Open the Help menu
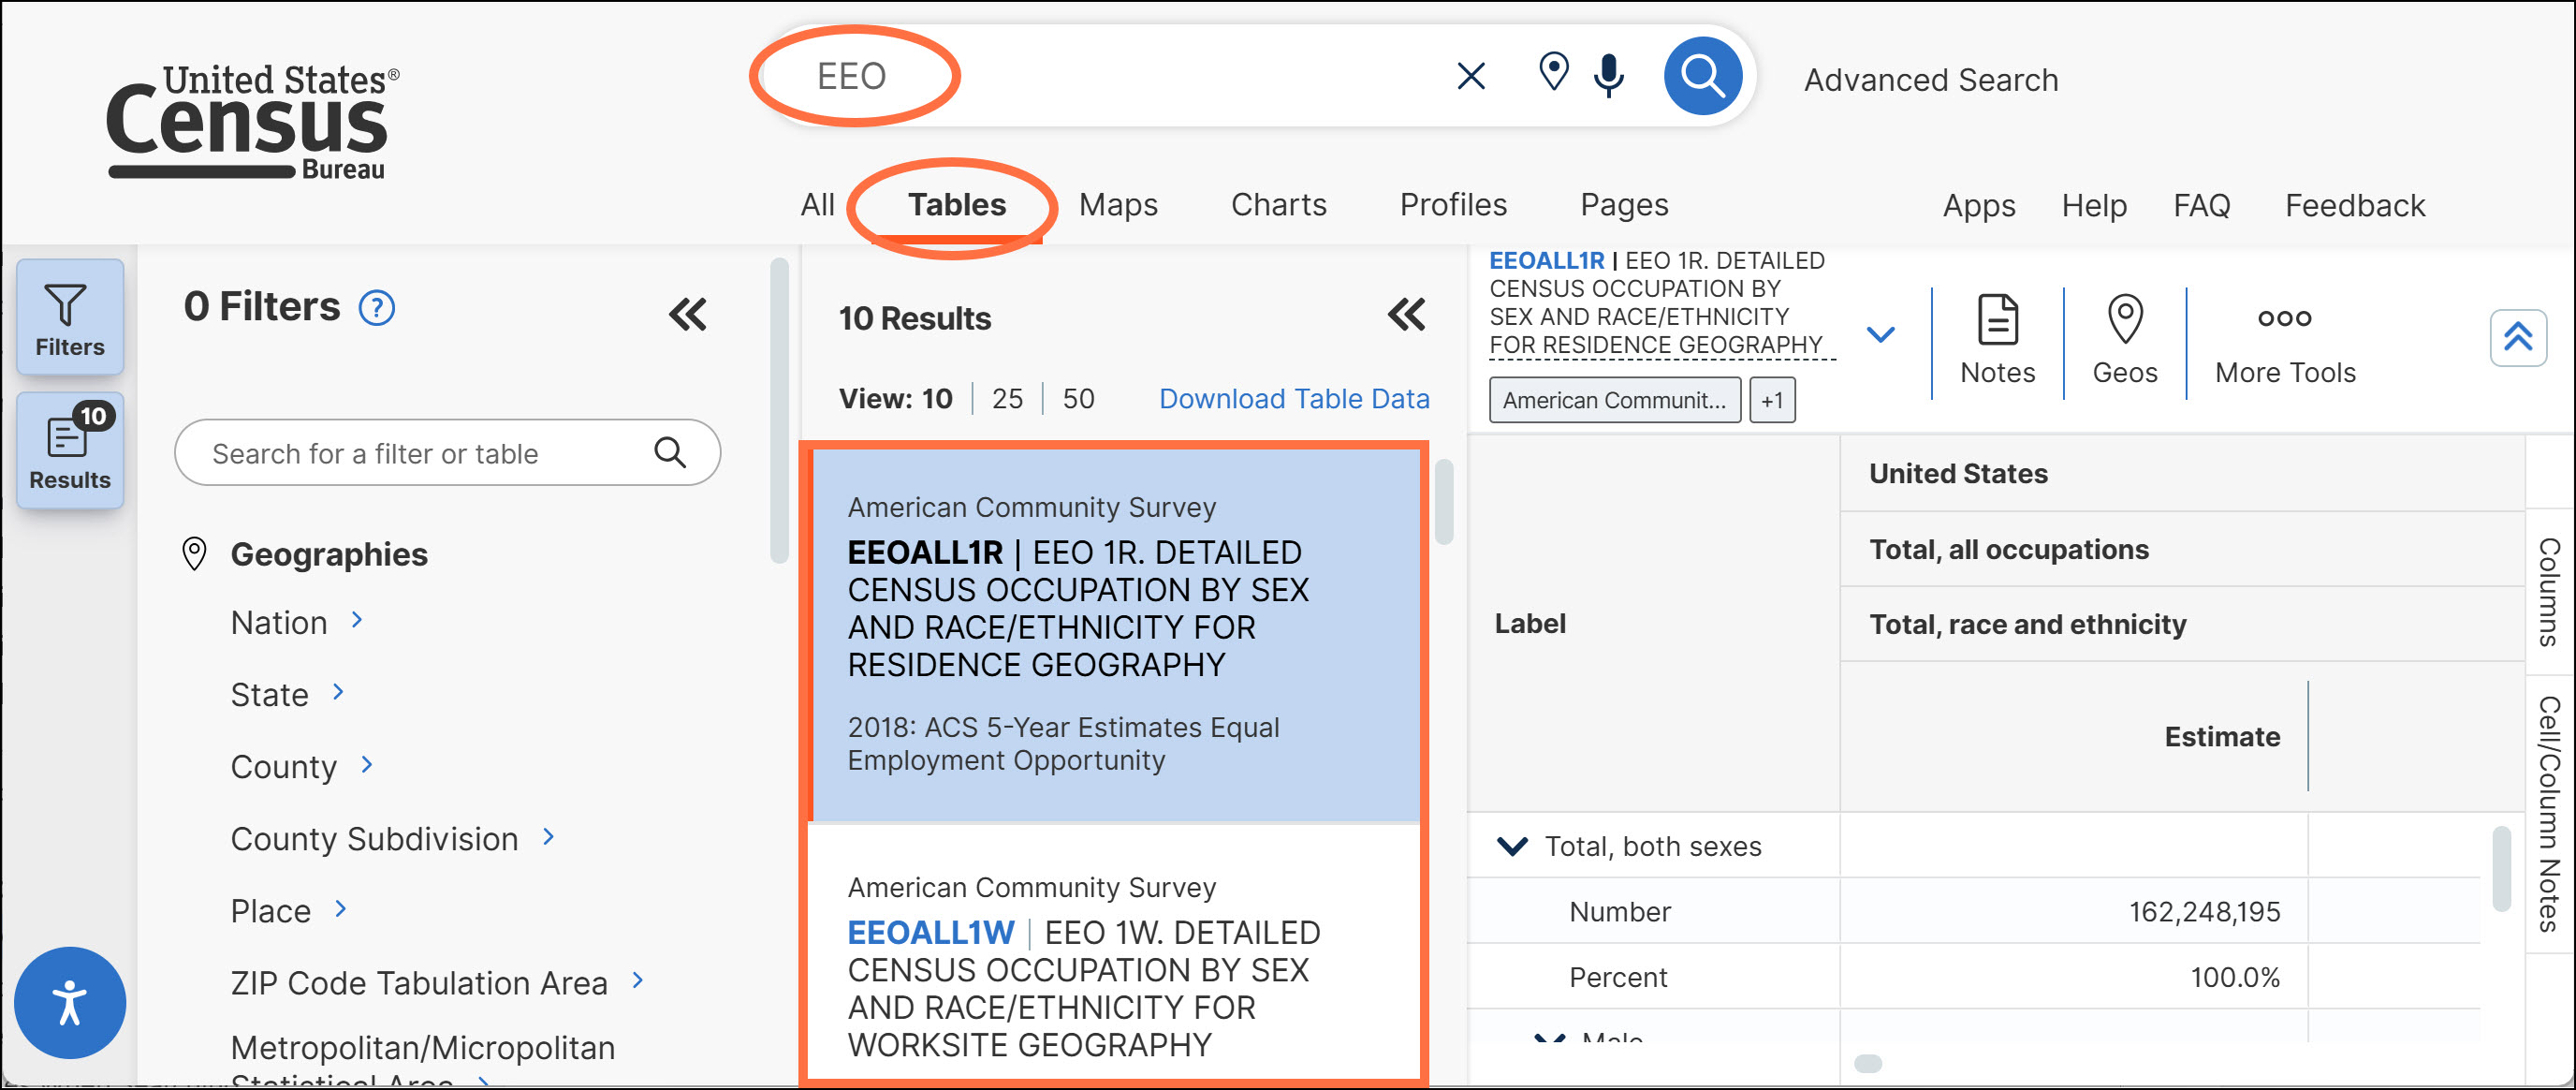 [x=2093, y=206]
